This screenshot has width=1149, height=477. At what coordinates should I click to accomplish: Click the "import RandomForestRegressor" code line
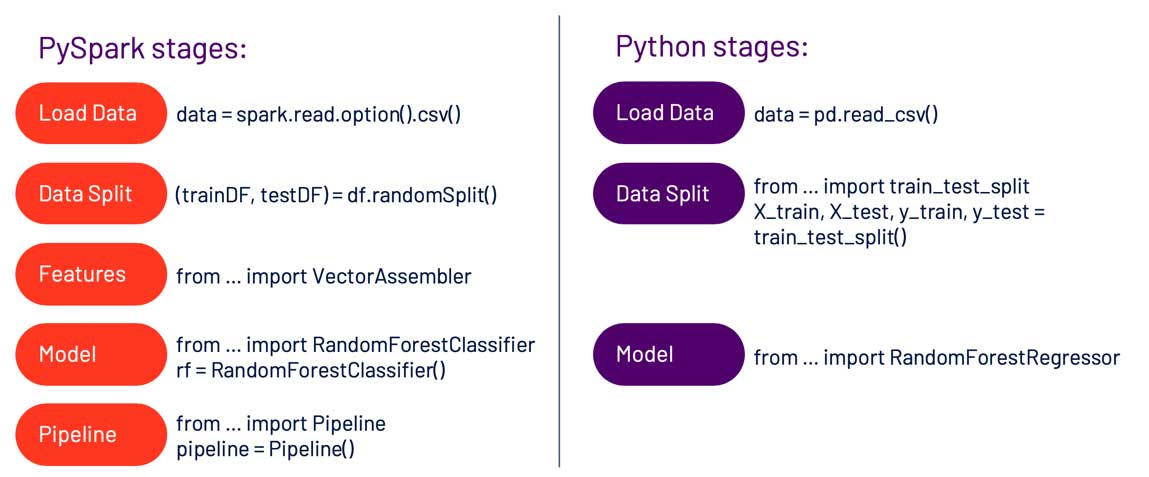tap(936, 357)
